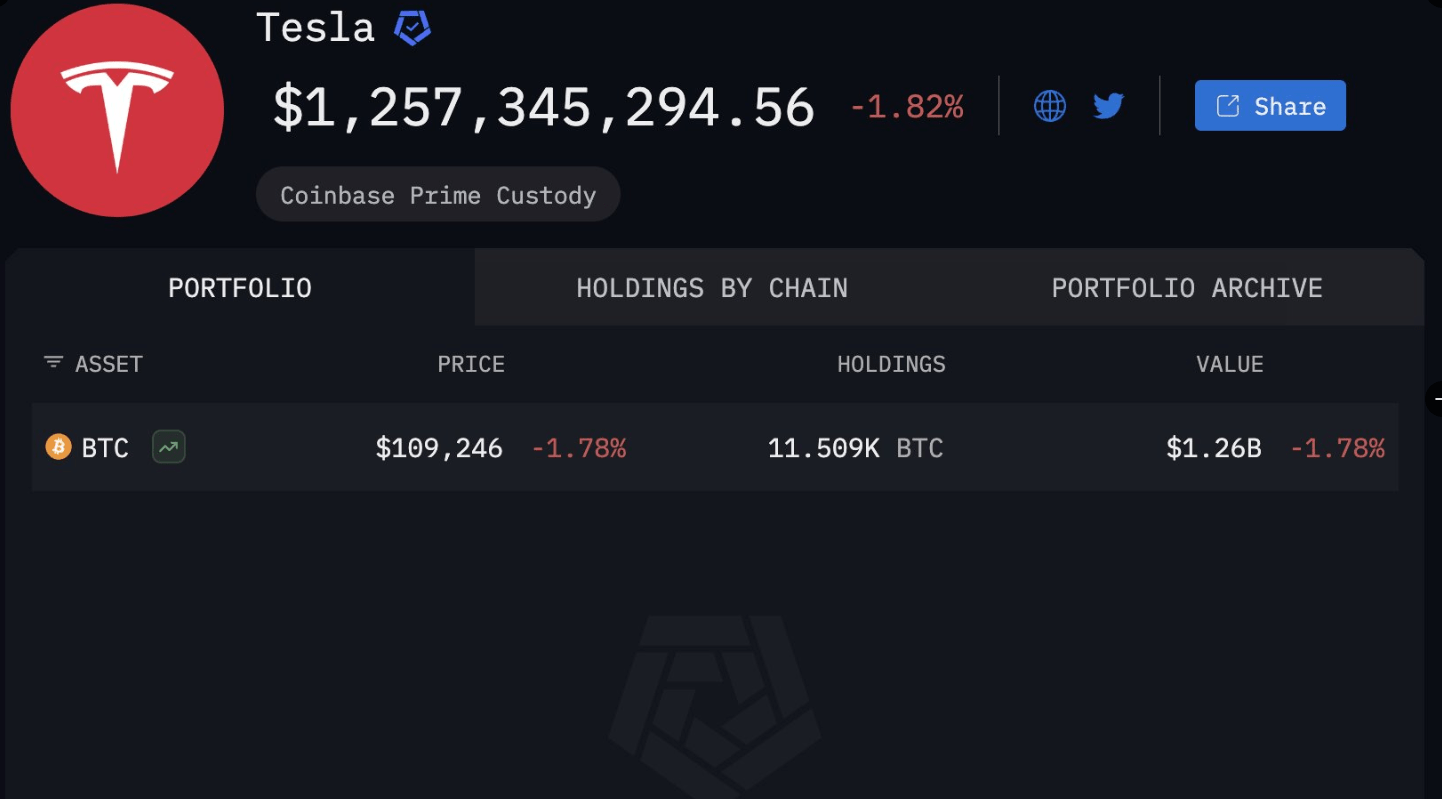This screenshot has height=799, width=1442.
Task: Open the globe website icon
Action: [x=1049, y=105]
